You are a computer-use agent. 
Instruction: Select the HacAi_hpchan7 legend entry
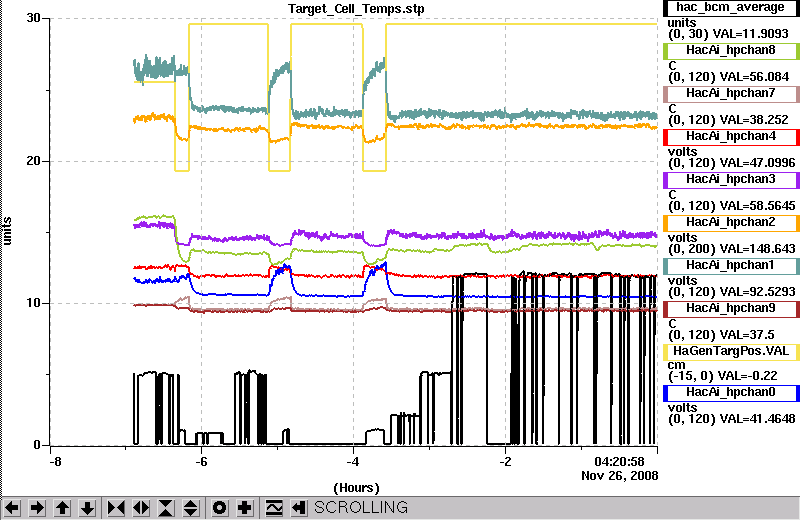(x=731, y=93)
